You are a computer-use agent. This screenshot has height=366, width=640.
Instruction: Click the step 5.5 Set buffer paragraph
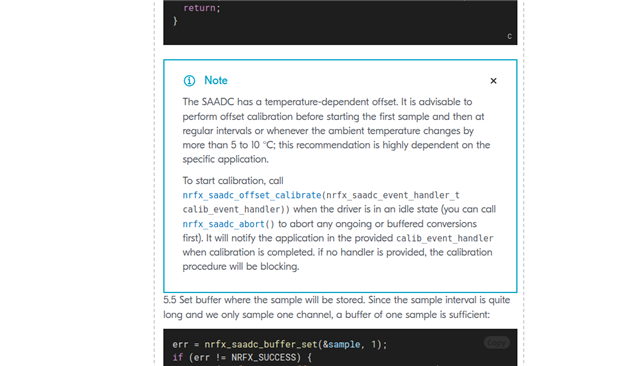click(337, 307)
